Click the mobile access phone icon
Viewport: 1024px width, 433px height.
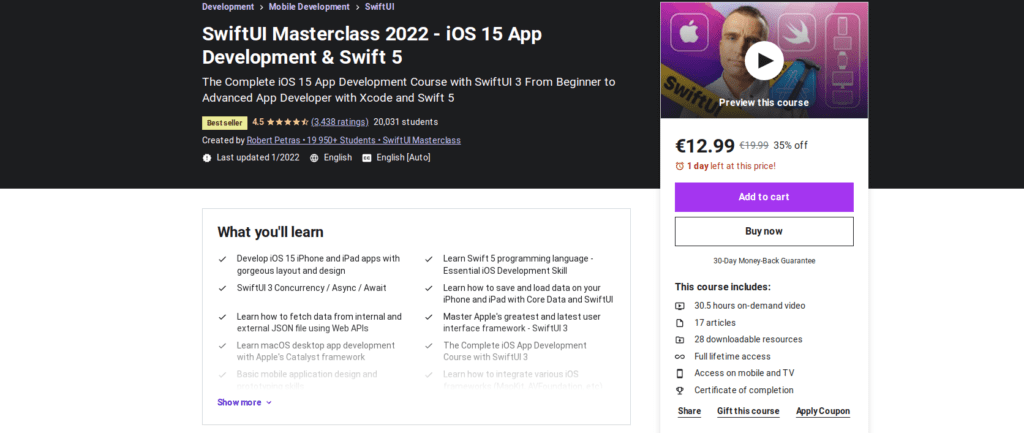pyautogui.click(x=680, y=374)
